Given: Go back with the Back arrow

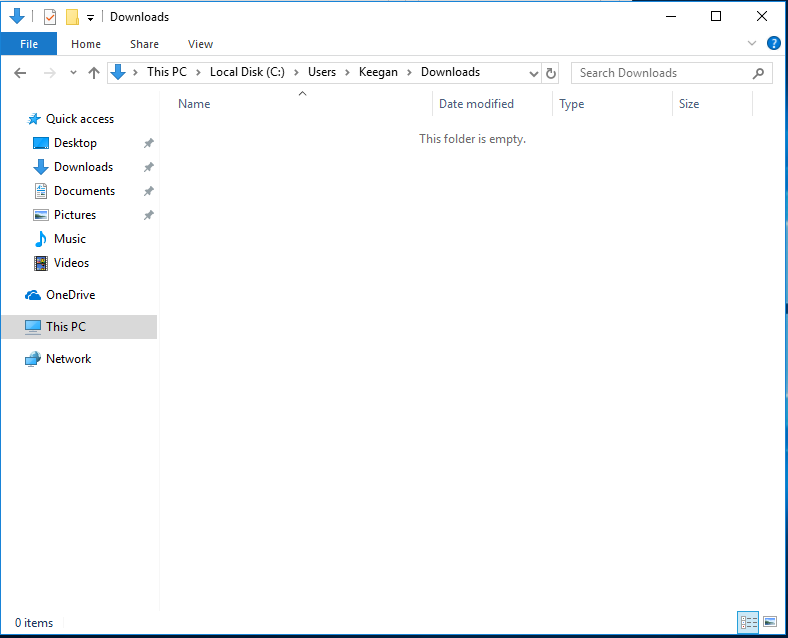Looking at the screenshot, I should click(20, 73).
